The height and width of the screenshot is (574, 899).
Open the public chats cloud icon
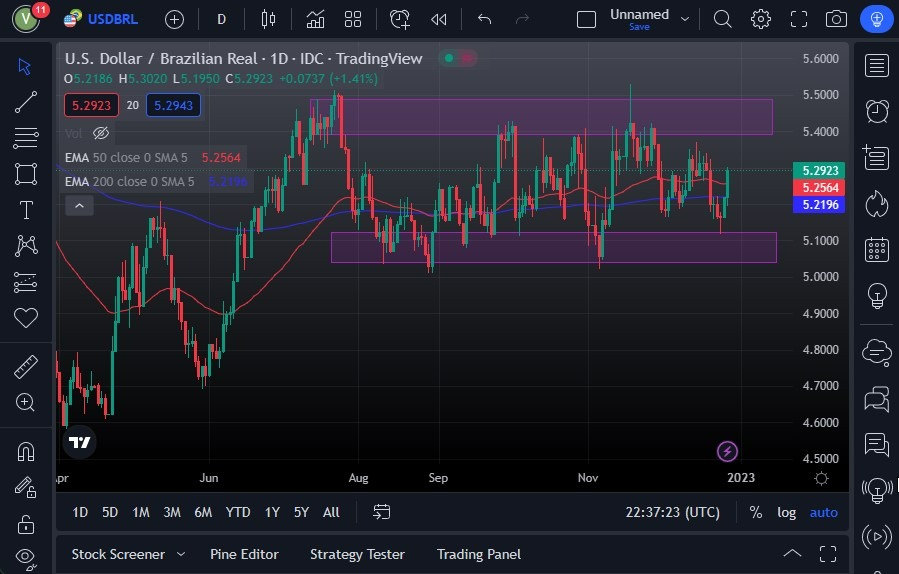point(877,351)
